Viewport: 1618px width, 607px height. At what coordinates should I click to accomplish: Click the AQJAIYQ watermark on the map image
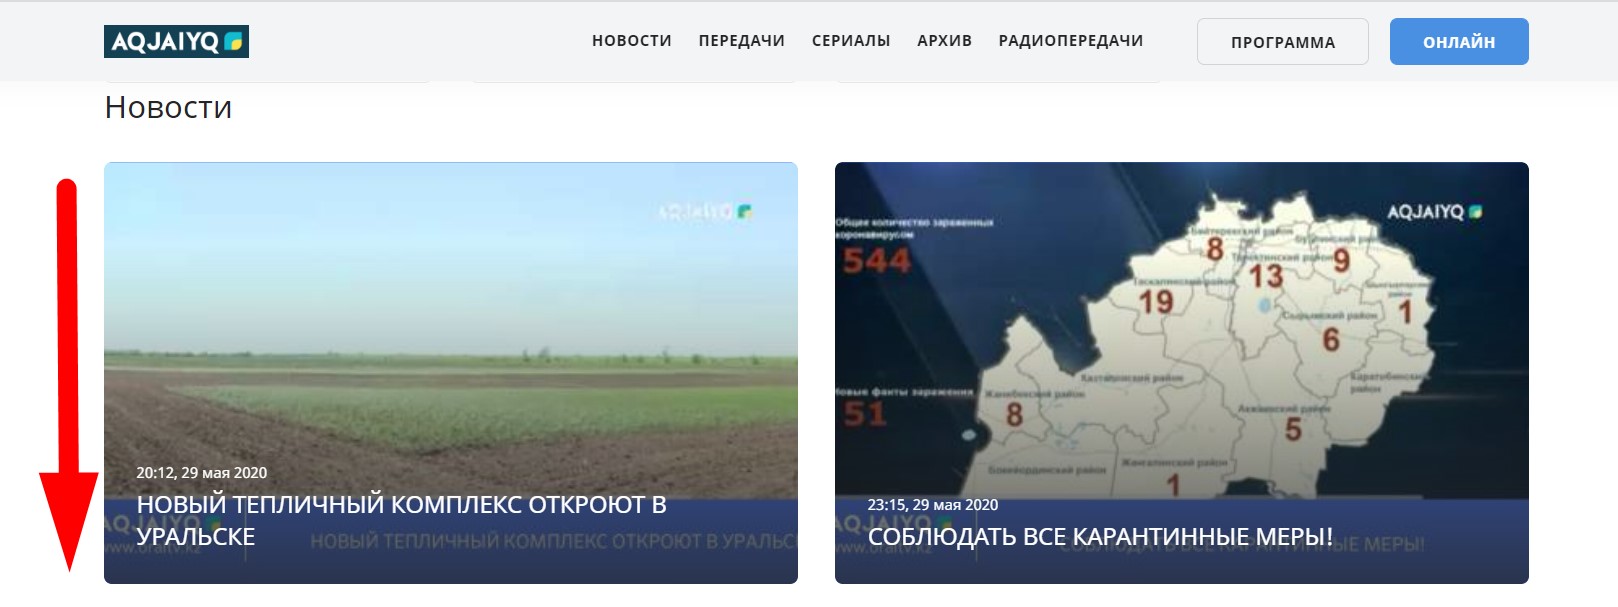[x=1433, y=212]
